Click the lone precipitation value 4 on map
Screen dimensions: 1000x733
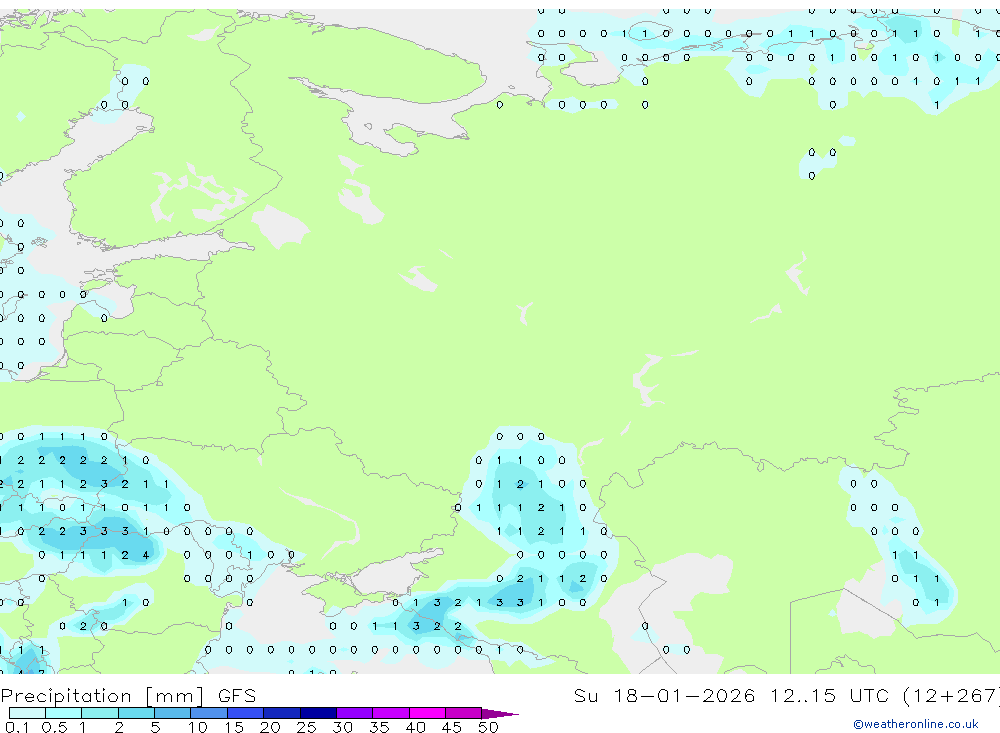click(146, 555)
